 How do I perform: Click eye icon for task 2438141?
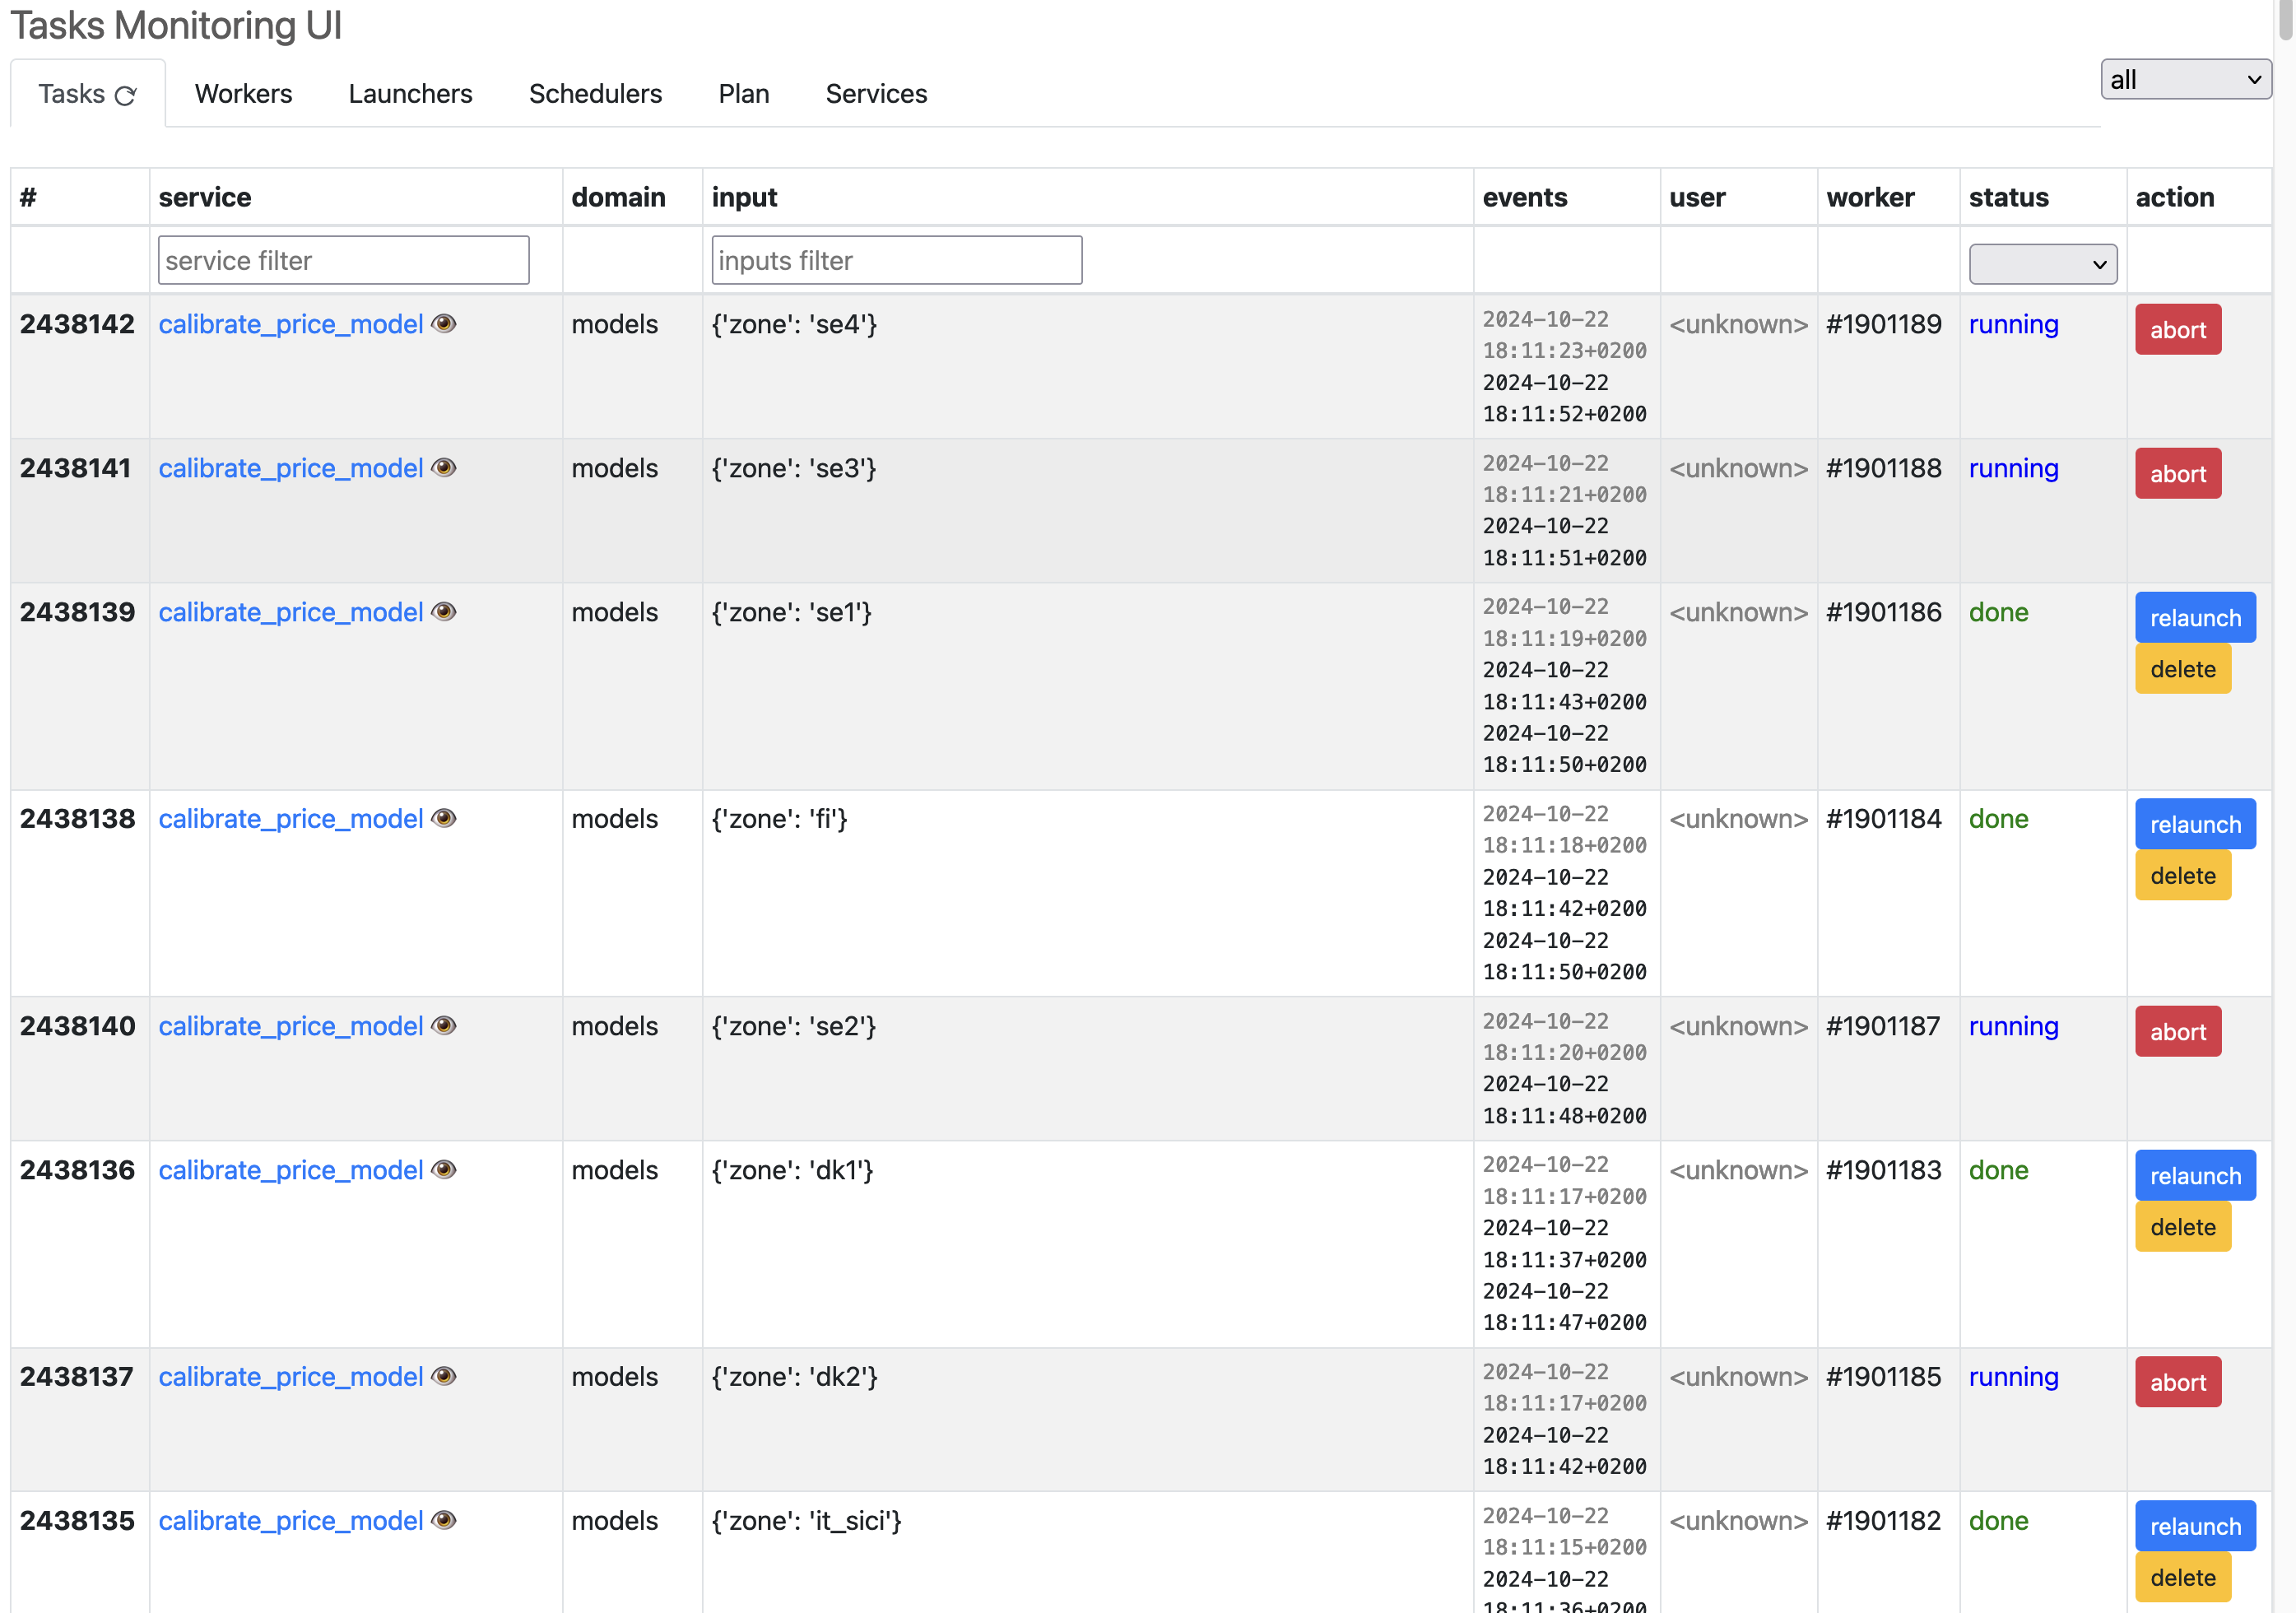pos(444,468)
